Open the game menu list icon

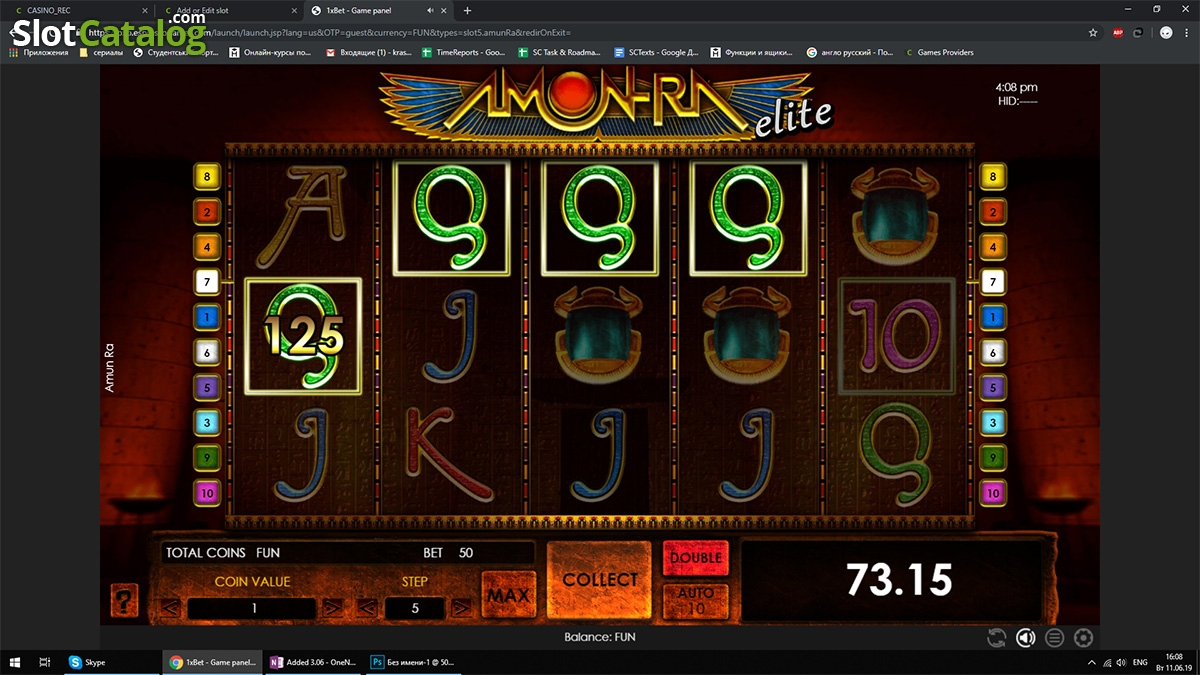(1054, 638)
